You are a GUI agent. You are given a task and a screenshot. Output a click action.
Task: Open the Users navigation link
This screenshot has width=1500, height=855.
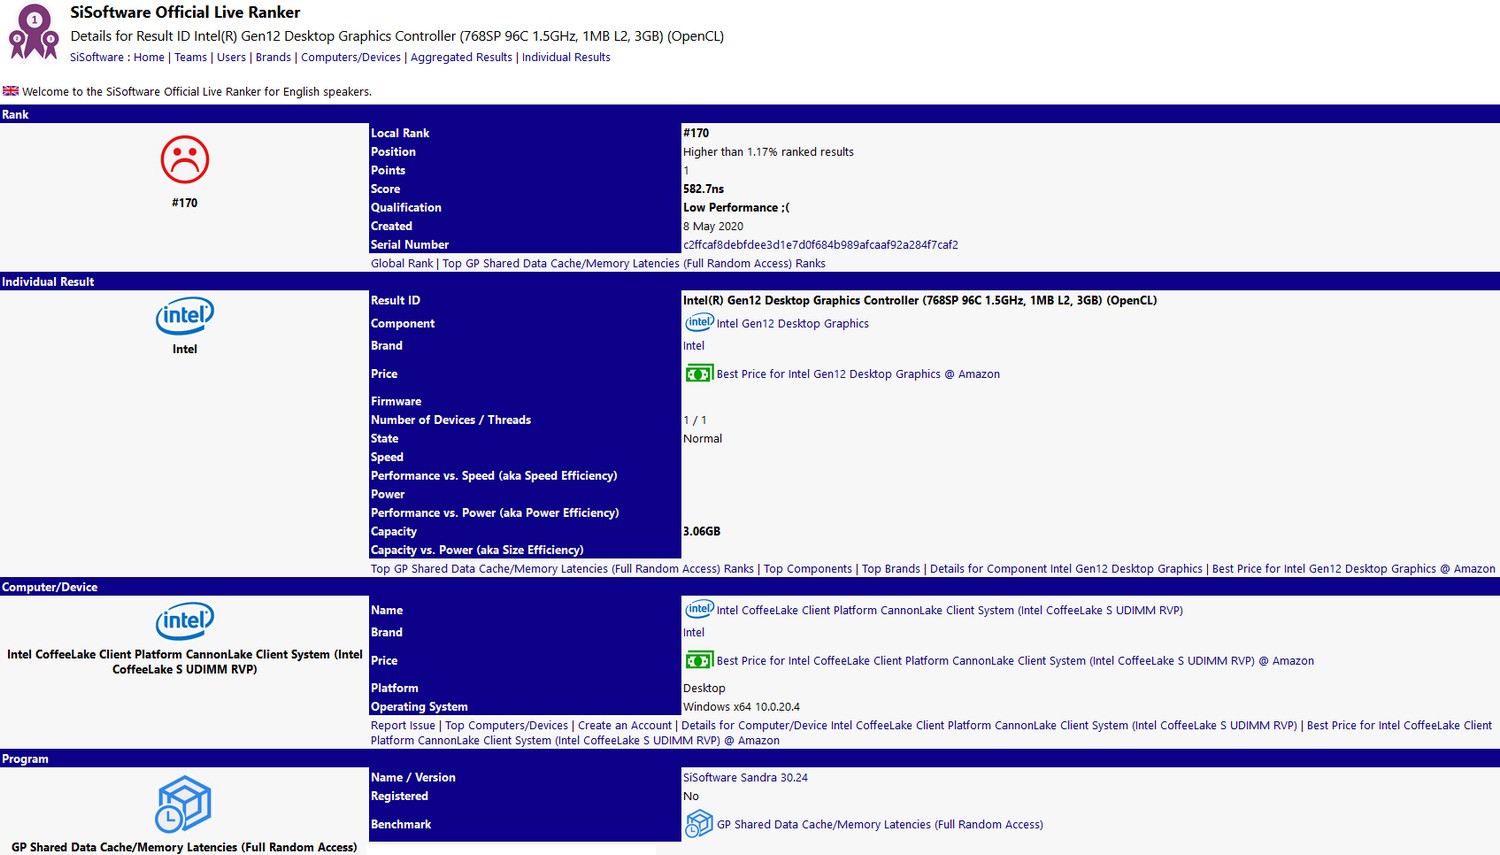231,57
